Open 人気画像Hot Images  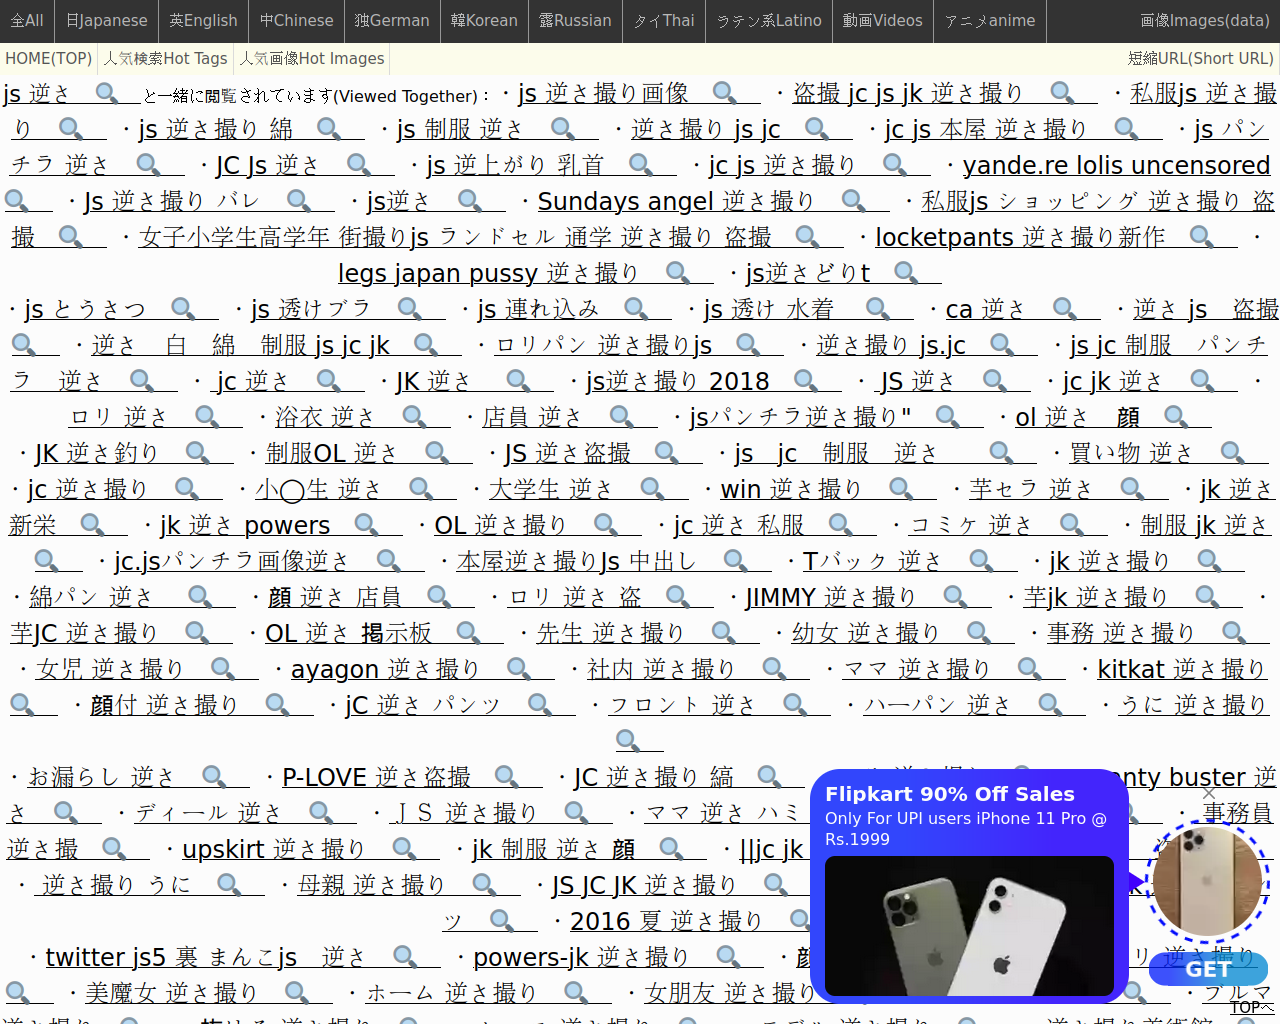pos(312,59)
